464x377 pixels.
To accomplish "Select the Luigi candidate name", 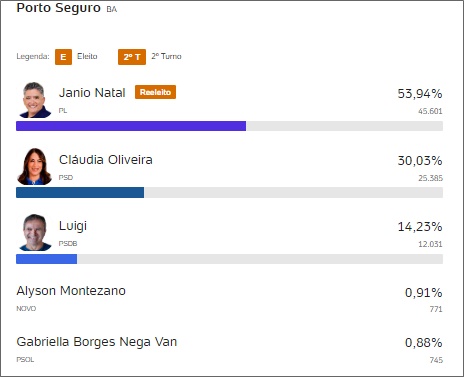I will pos(73,226).
